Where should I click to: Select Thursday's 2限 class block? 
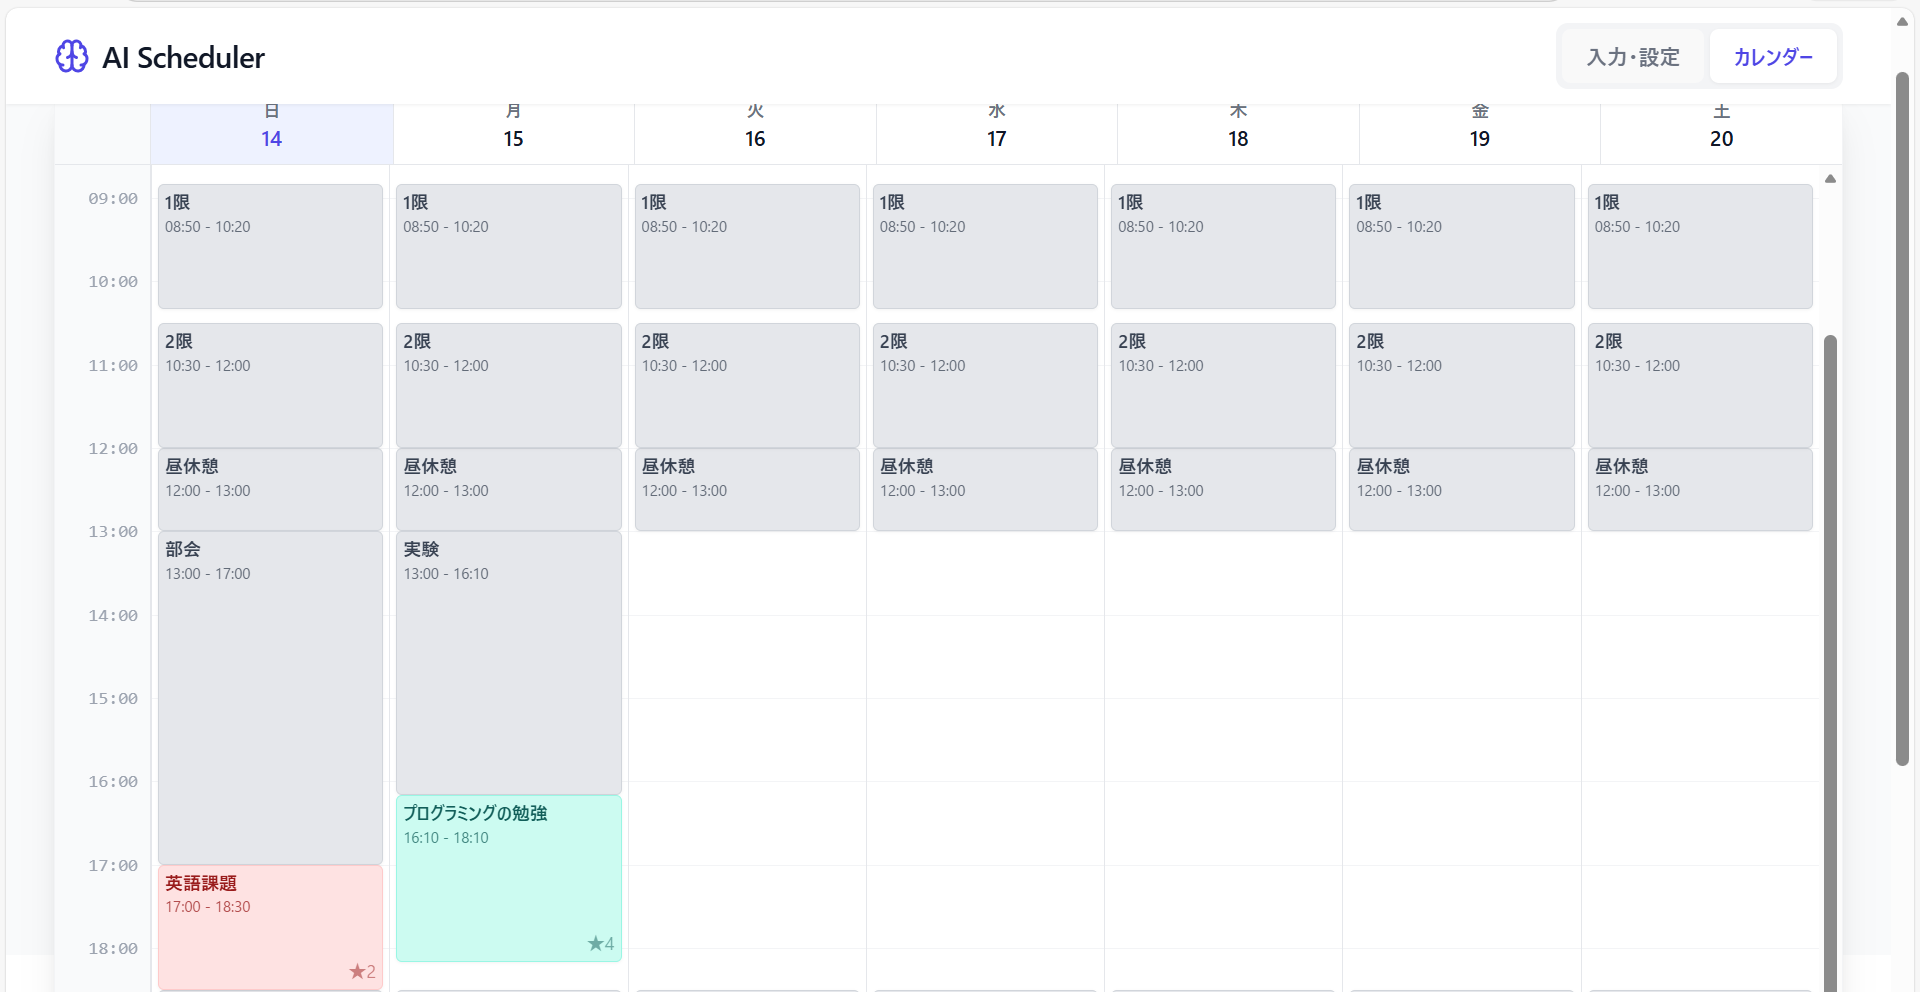pyautogui.click(x=1222, y=386)
